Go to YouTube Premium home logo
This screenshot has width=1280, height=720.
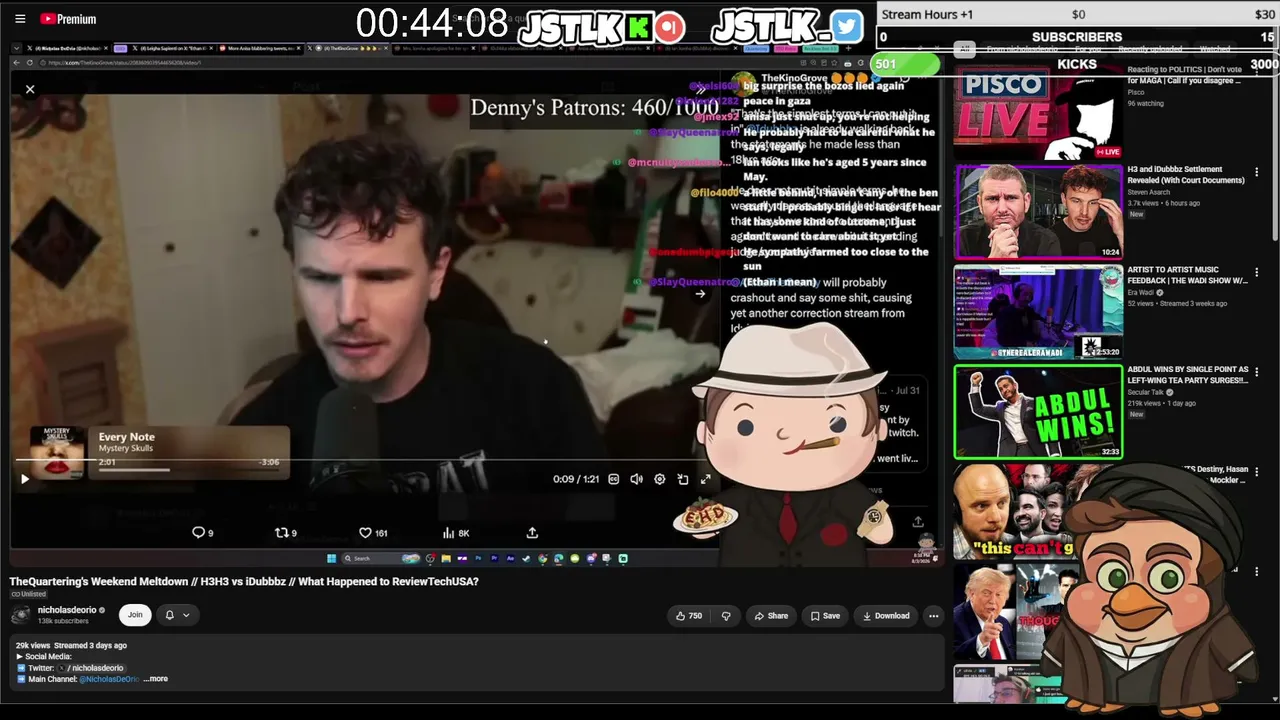click(68, 19)
